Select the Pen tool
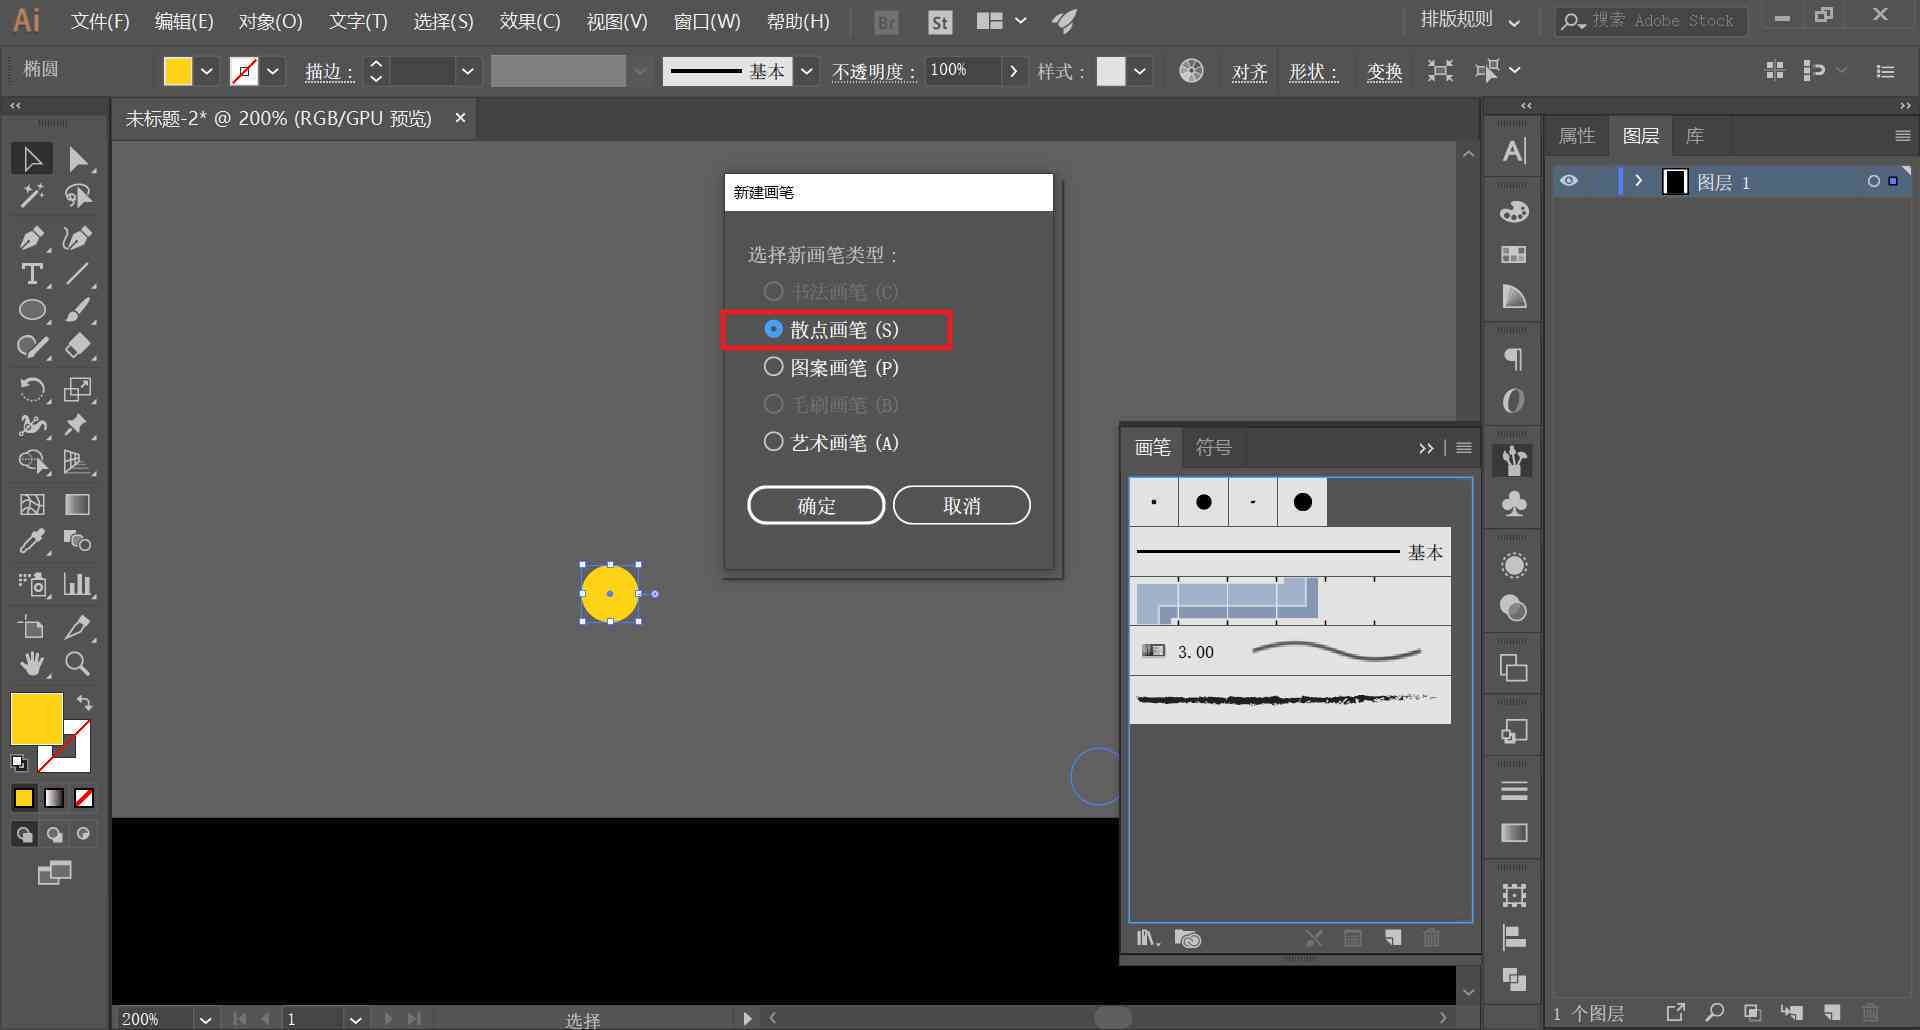This screenshot has height=1030, width=1920. pyautogui.click(x=32, y=238)
